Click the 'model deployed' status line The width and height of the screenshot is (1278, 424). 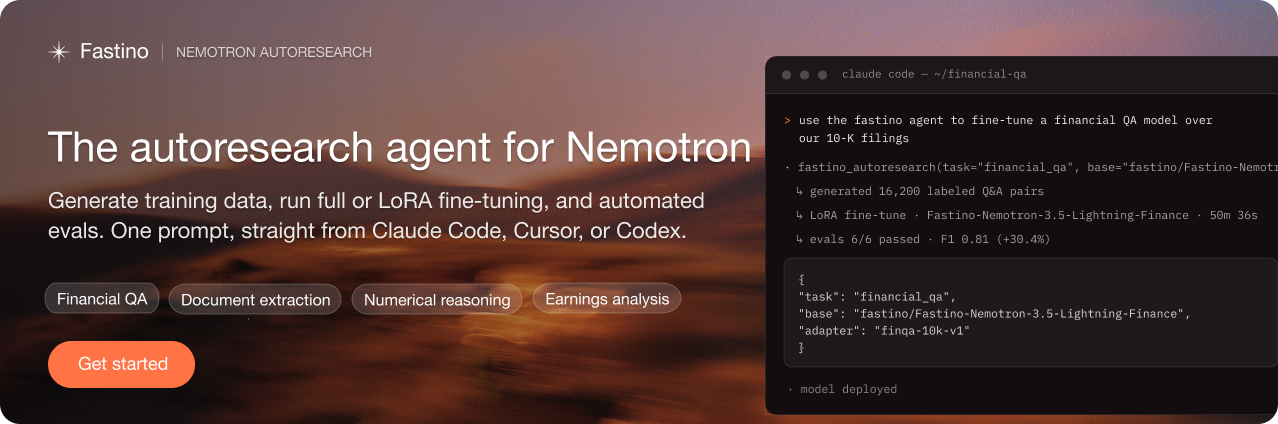pyautogui.click(x=841, y=389)
